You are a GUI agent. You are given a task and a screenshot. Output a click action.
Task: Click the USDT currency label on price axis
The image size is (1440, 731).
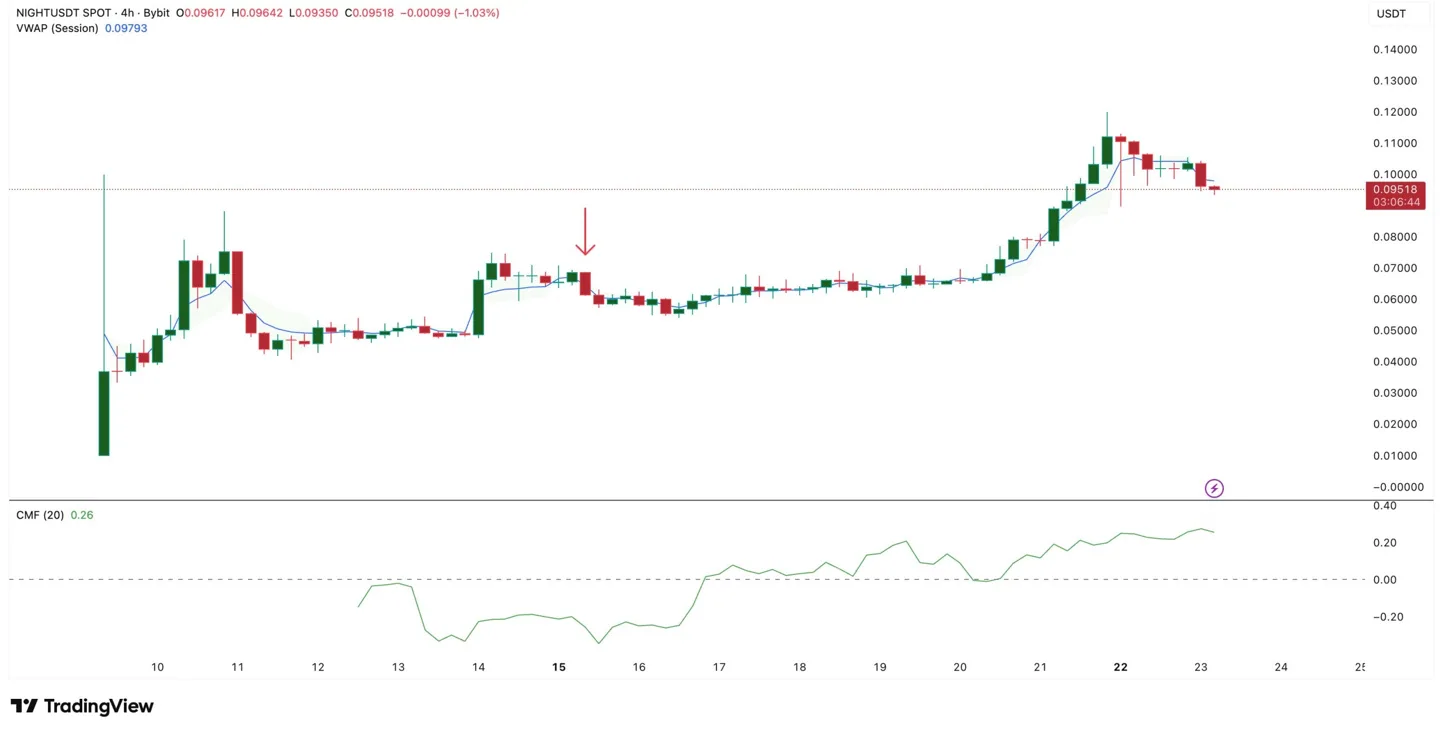(1391, 14)
